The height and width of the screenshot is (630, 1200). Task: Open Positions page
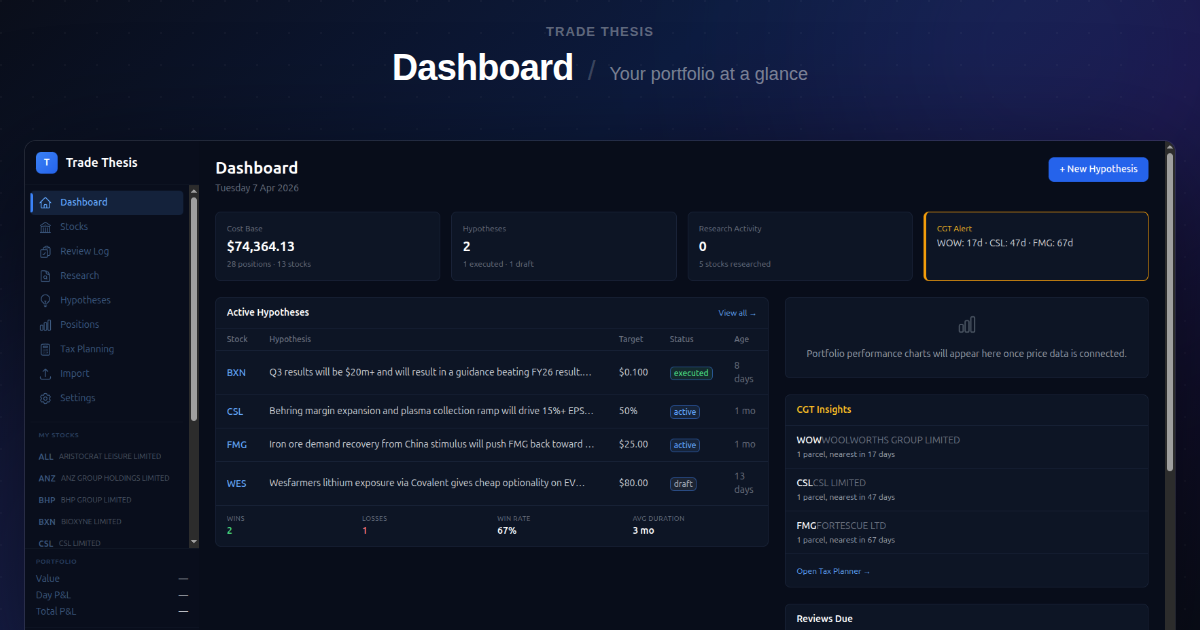point(107,325)
